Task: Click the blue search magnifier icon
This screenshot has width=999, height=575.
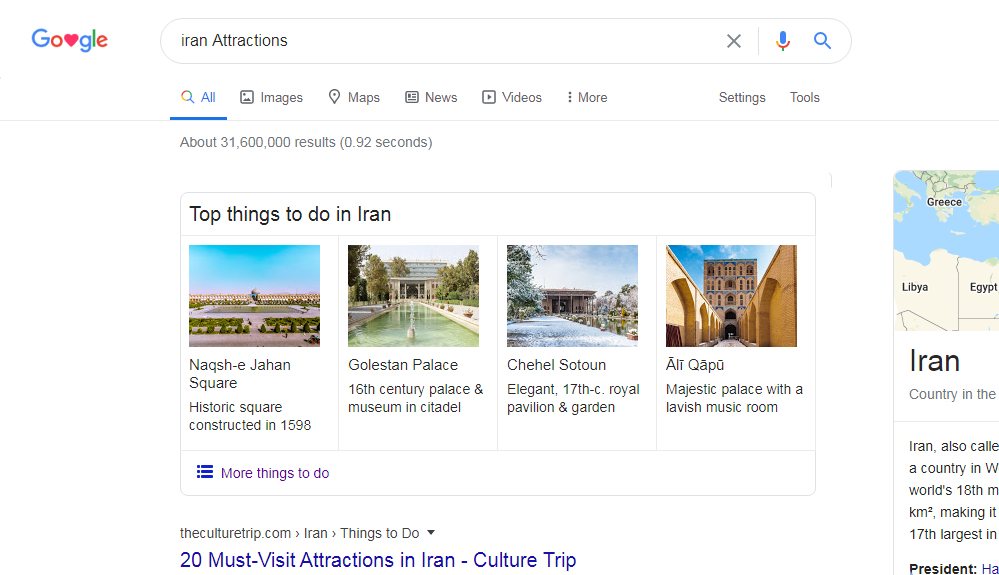Action: click(x=822, y=41)
